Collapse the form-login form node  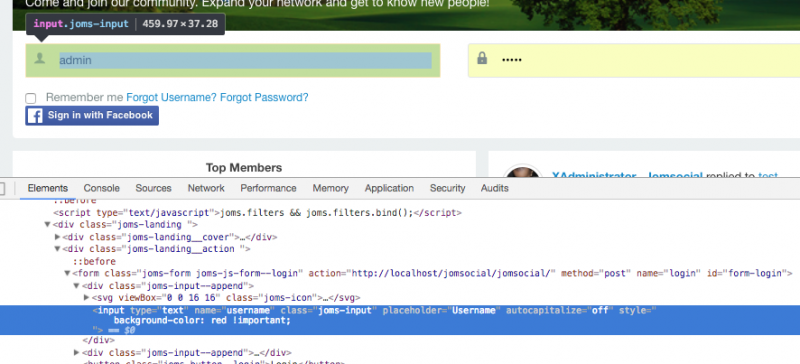point(67,274)
